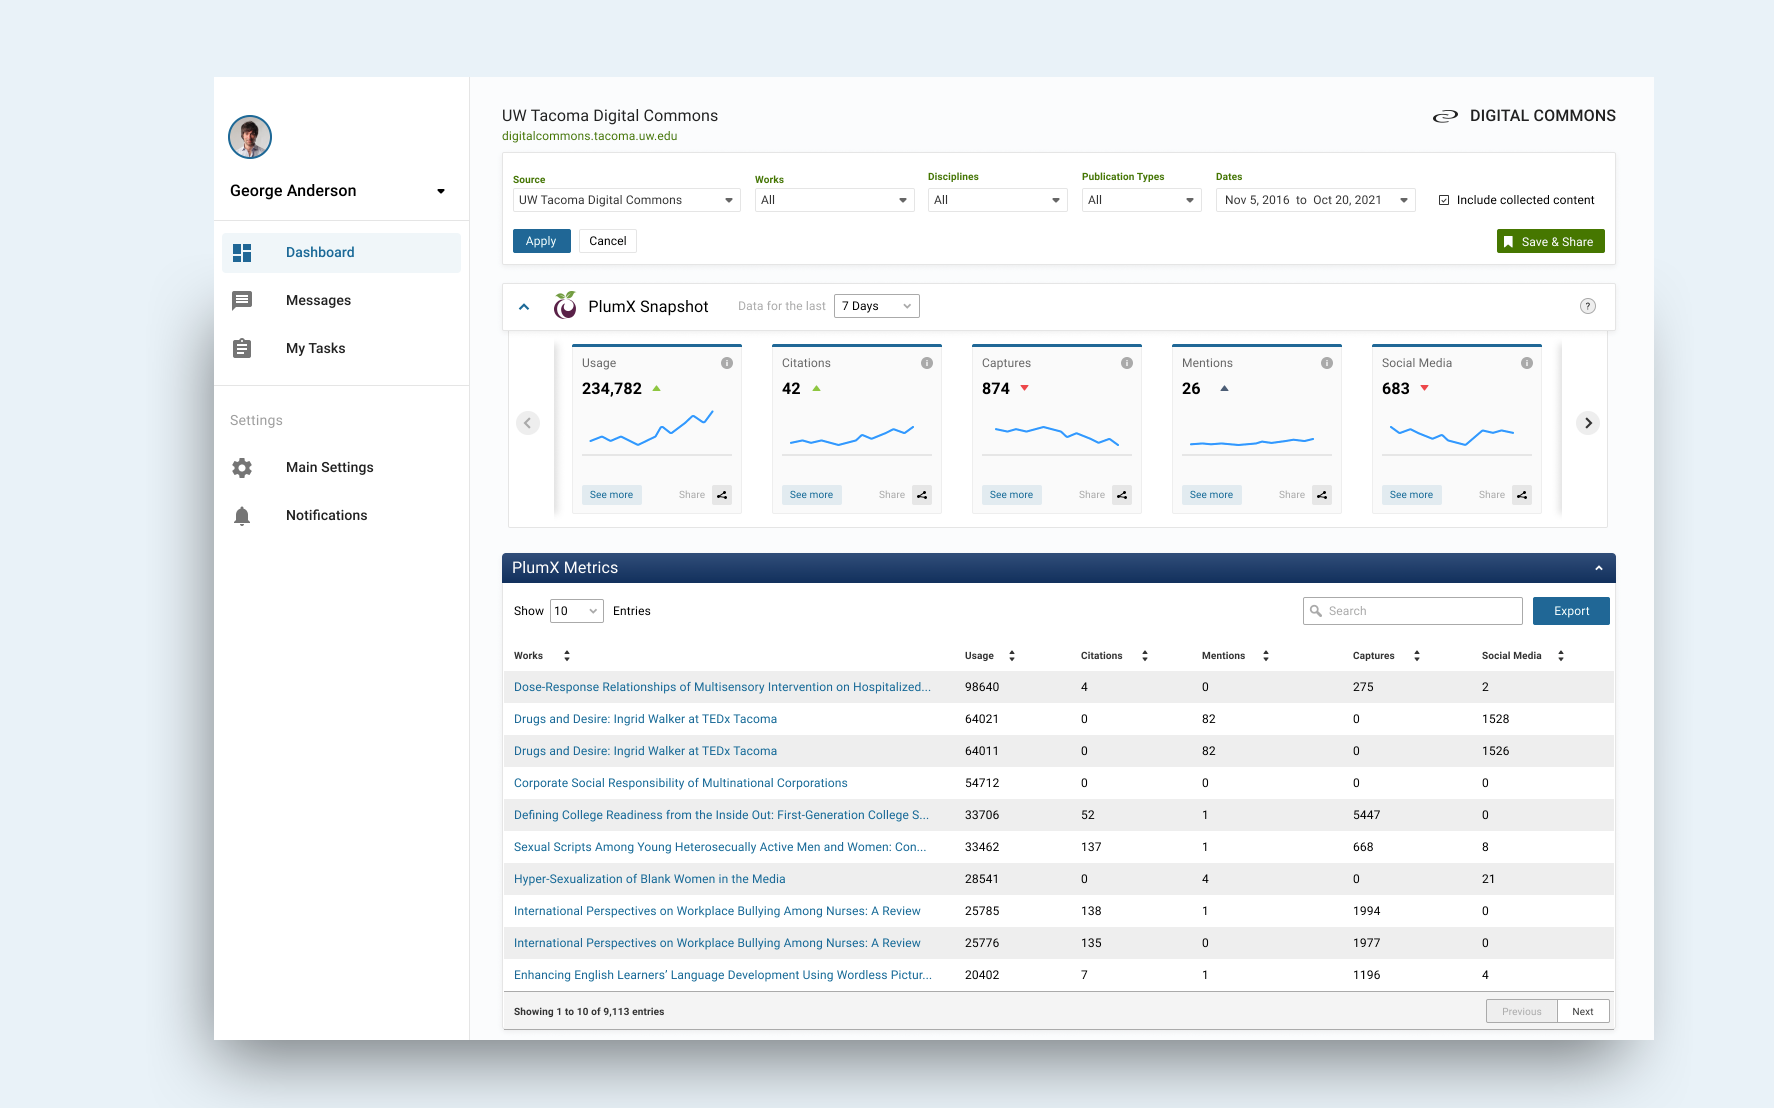Image resolution: width=1774 pixels, height=1108 pixels.
Task: Go to next snapshot cards with right arrow
Action: pos(1588,423)
